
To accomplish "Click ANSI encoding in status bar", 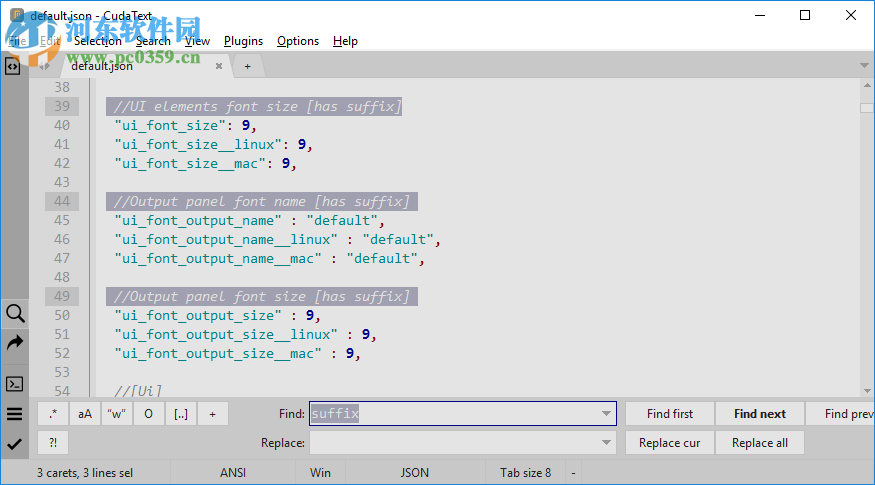I will [x=233, y=473].
